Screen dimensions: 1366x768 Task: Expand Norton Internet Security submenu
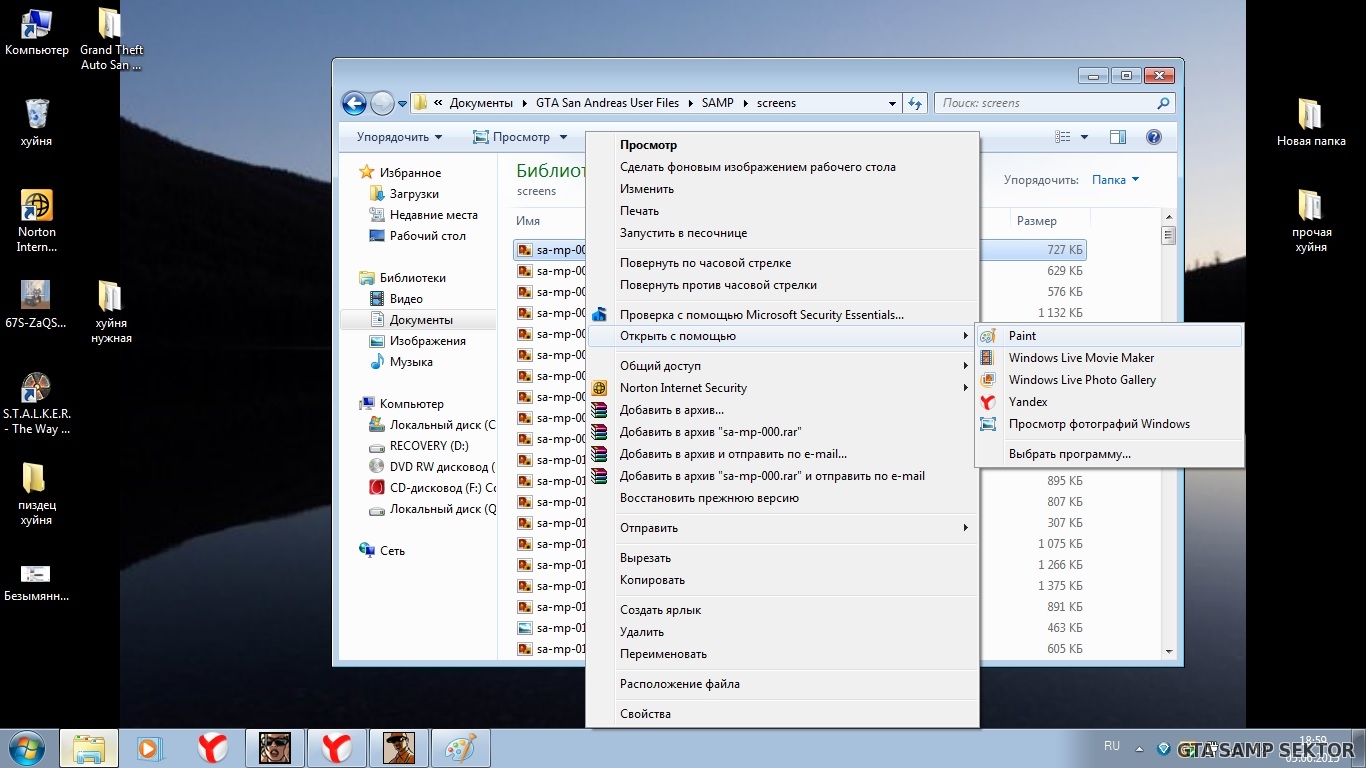[781, 388]
